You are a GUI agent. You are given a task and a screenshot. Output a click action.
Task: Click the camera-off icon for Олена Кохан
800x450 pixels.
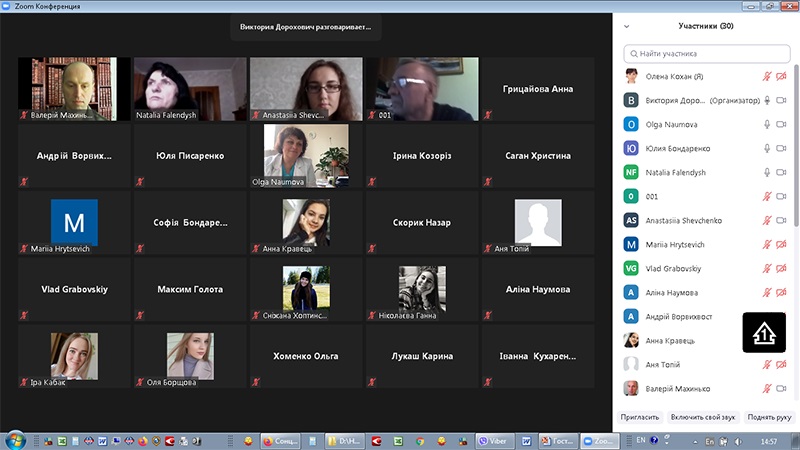pyautogui.click(x=781, y=77)
